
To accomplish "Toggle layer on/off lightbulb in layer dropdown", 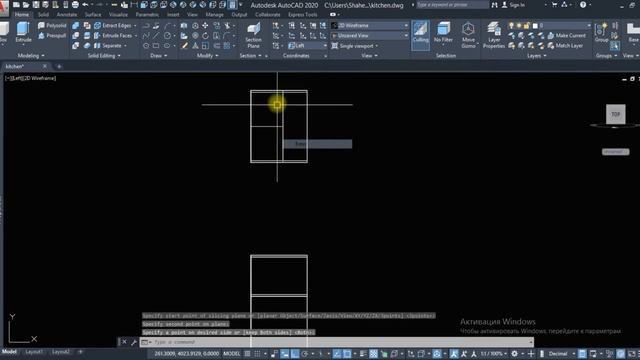I will tap(511, 25).
